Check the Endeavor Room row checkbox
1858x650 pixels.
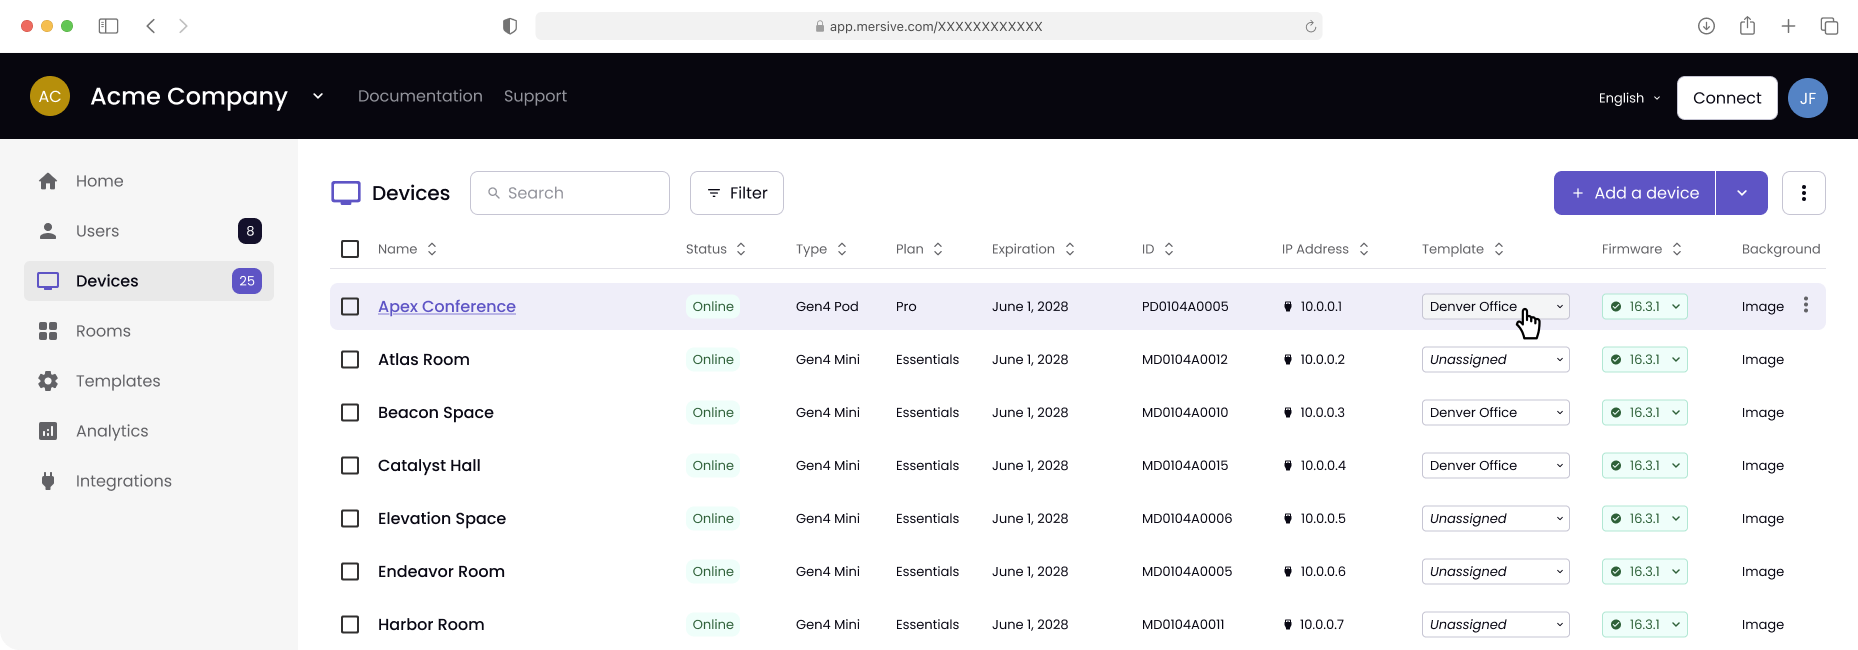point(350,571)
